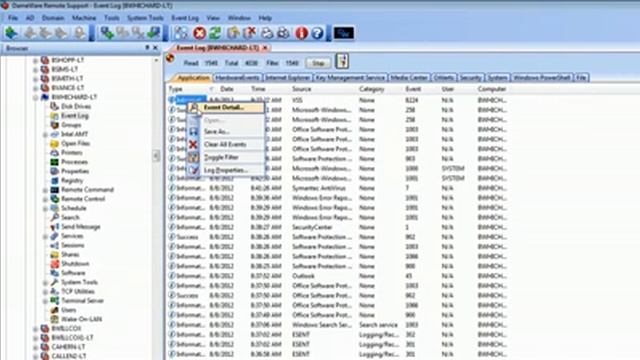Expand the TCP Utilities node
Viewport: 640px width, 360px height.
click(x=45, y=291)
